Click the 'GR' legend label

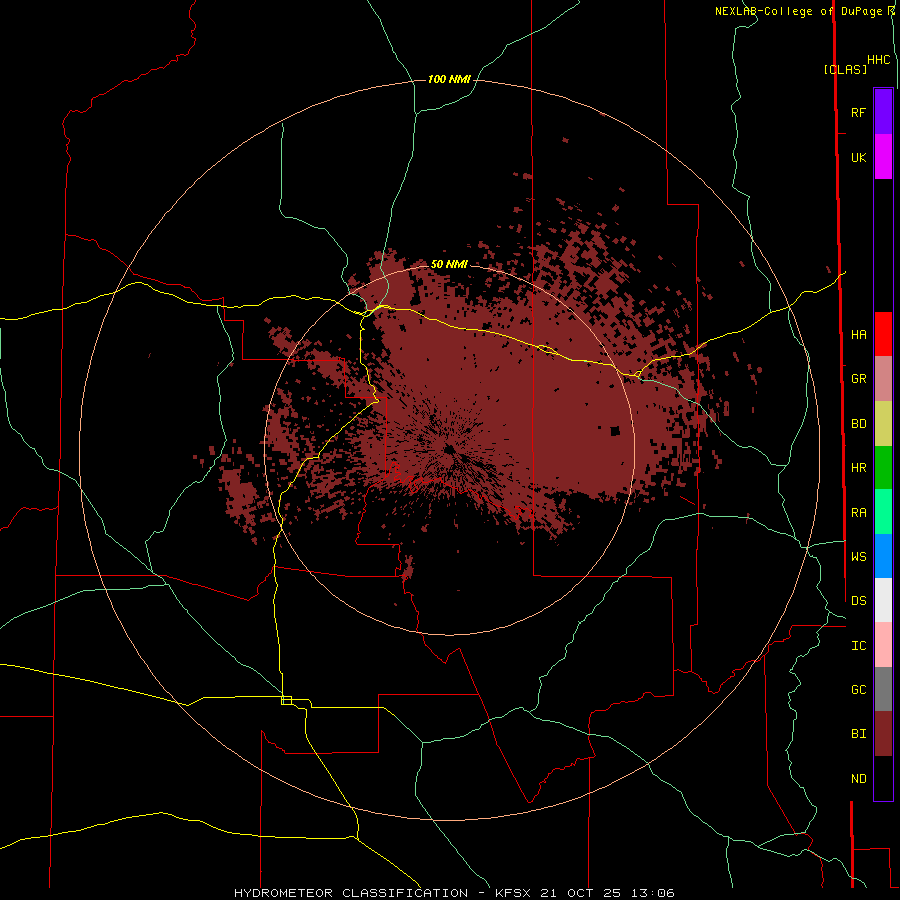click(x=858, y=379)
